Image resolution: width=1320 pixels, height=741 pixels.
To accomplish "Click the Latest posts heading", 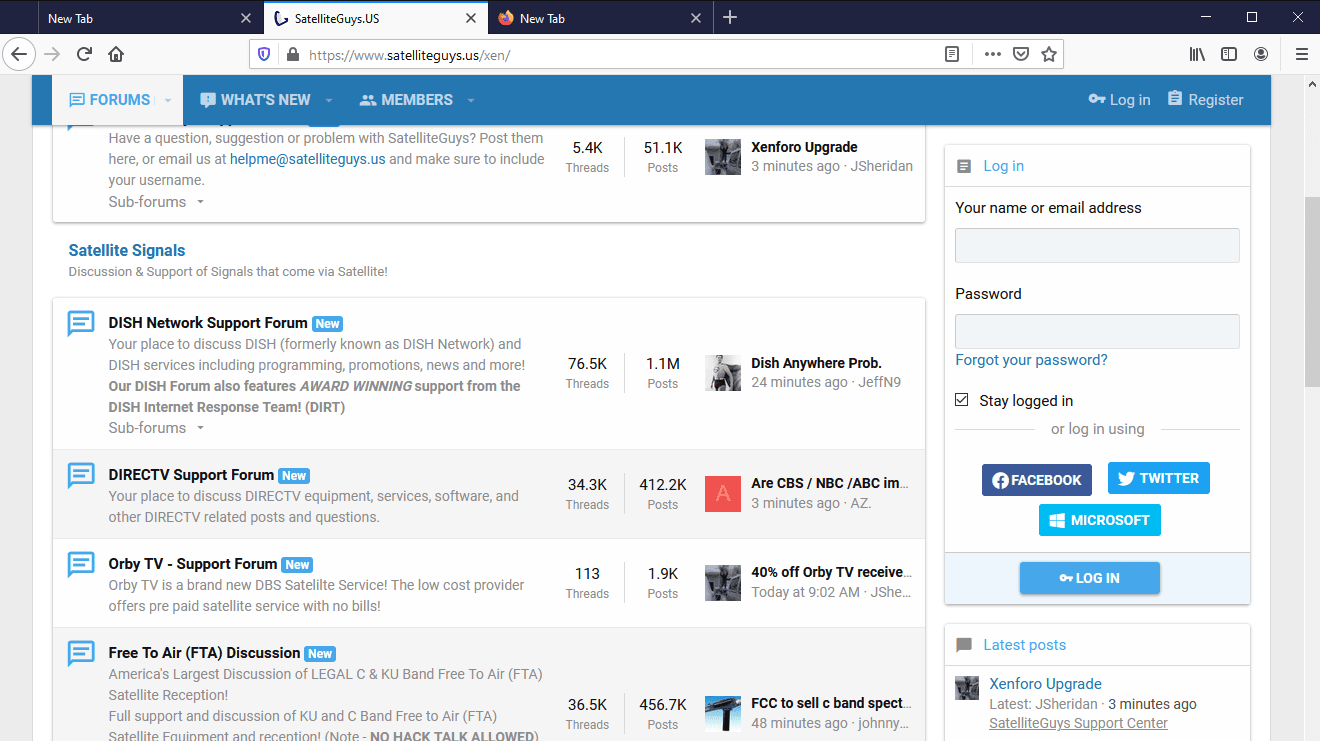I will [1024, 645].
